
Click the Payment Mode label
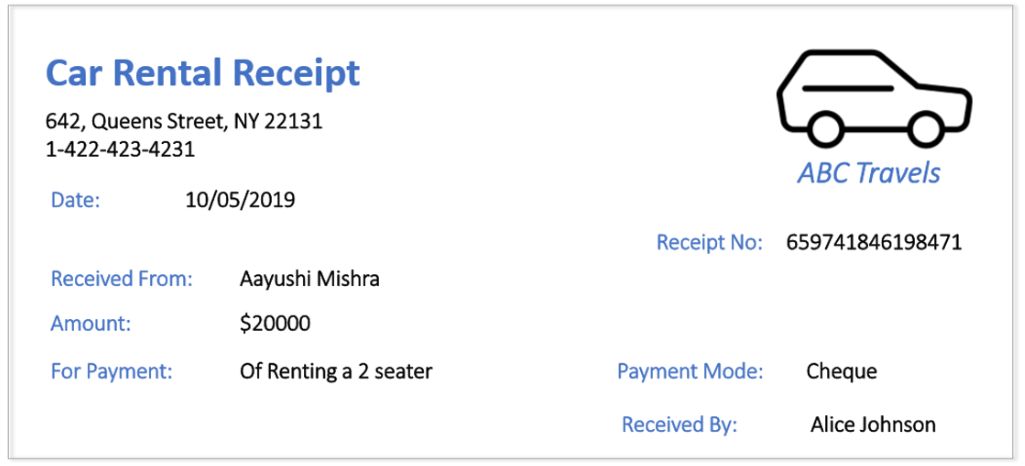(690, 372)
